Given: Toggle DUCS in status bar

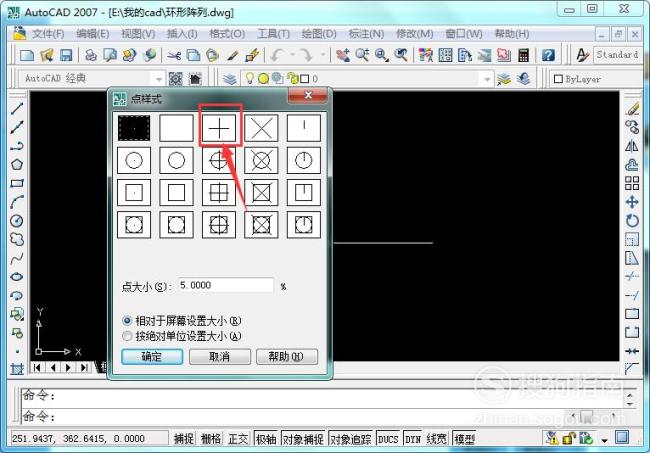Looking at the screenshot, I should [388, 439].
